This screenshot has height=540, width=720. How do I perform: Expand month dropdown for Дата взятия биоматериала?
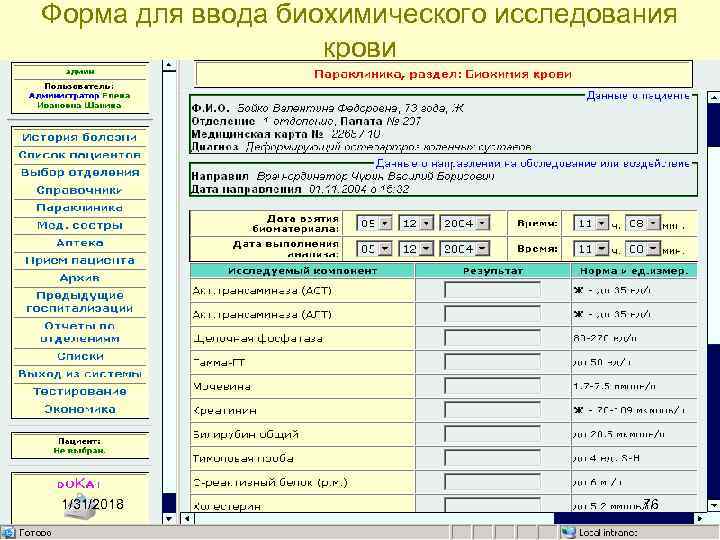[427, 223]
